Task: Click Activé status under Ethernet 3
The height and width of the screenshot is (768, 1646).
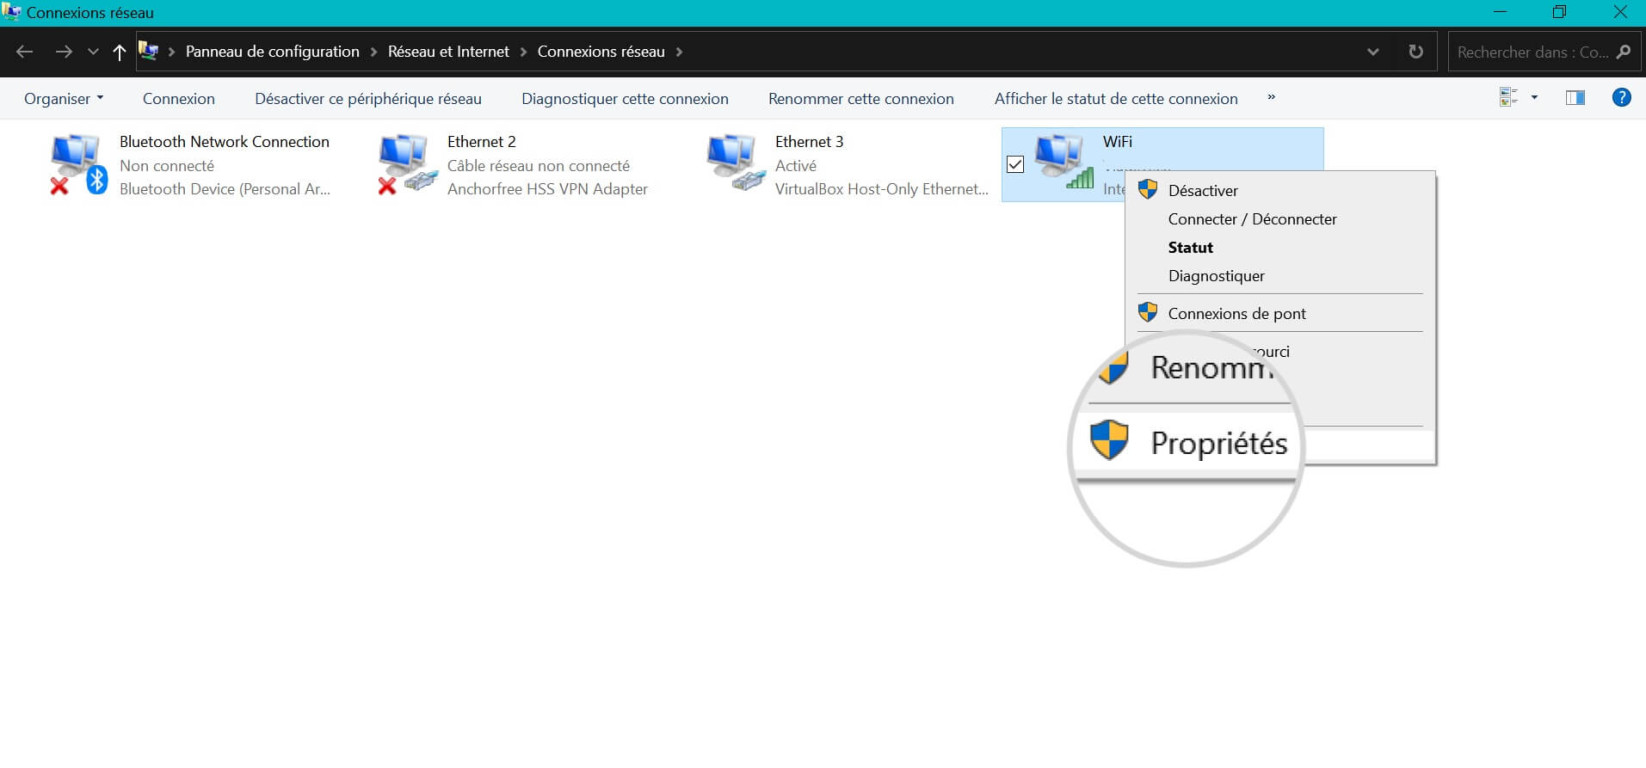Action: click(x=796, y=166)
